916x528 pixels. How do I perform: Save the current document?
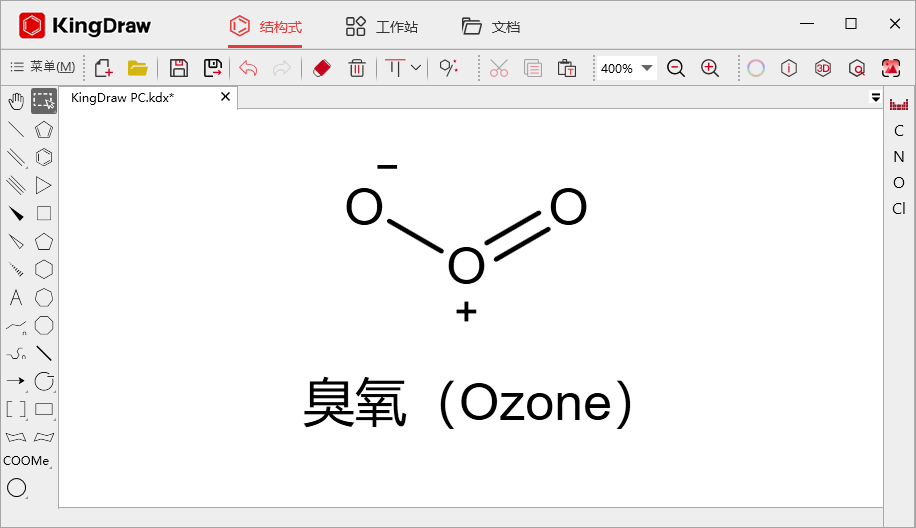(x=179, y=68)
